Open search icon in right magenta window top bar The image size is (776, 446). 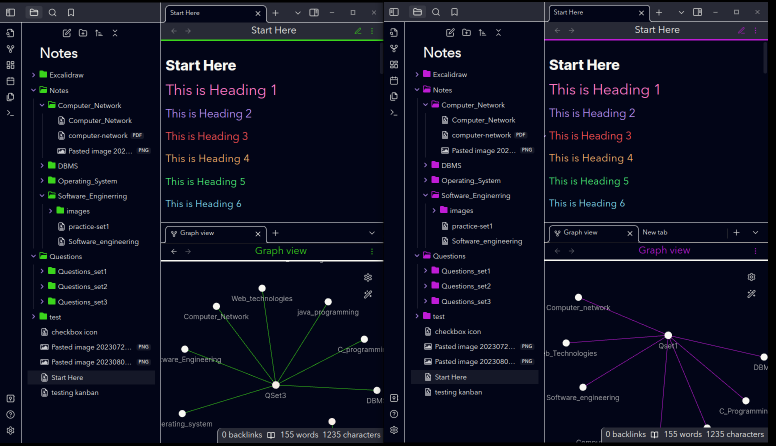point(436,12)
